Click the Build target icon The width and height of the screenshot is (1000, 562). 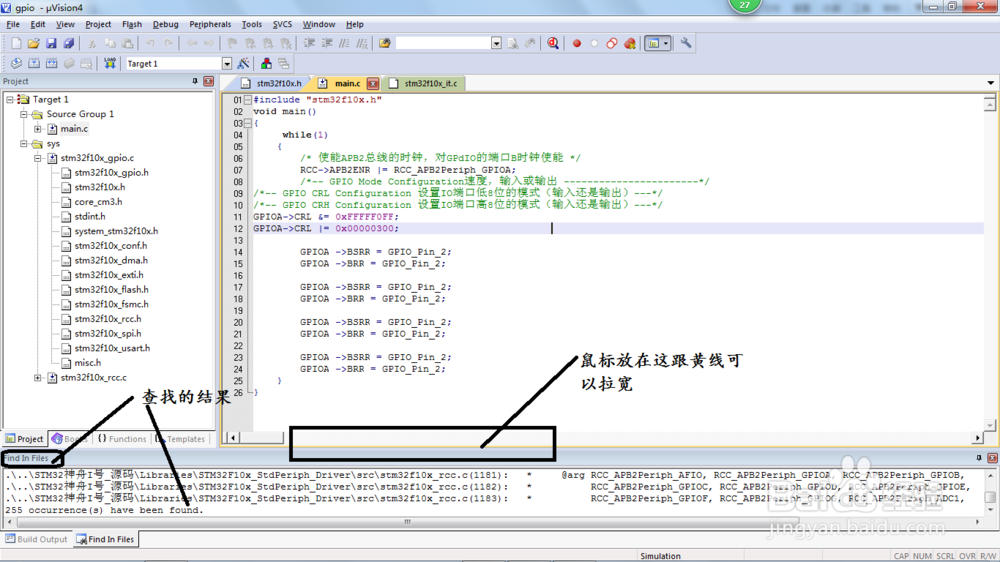click(34, 63)
